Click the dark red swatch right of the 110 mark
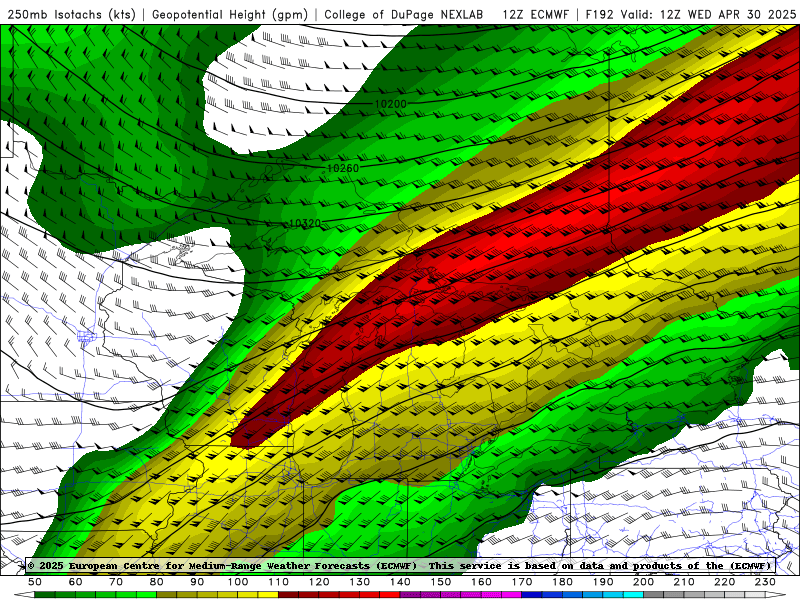 tap(288, 595)
